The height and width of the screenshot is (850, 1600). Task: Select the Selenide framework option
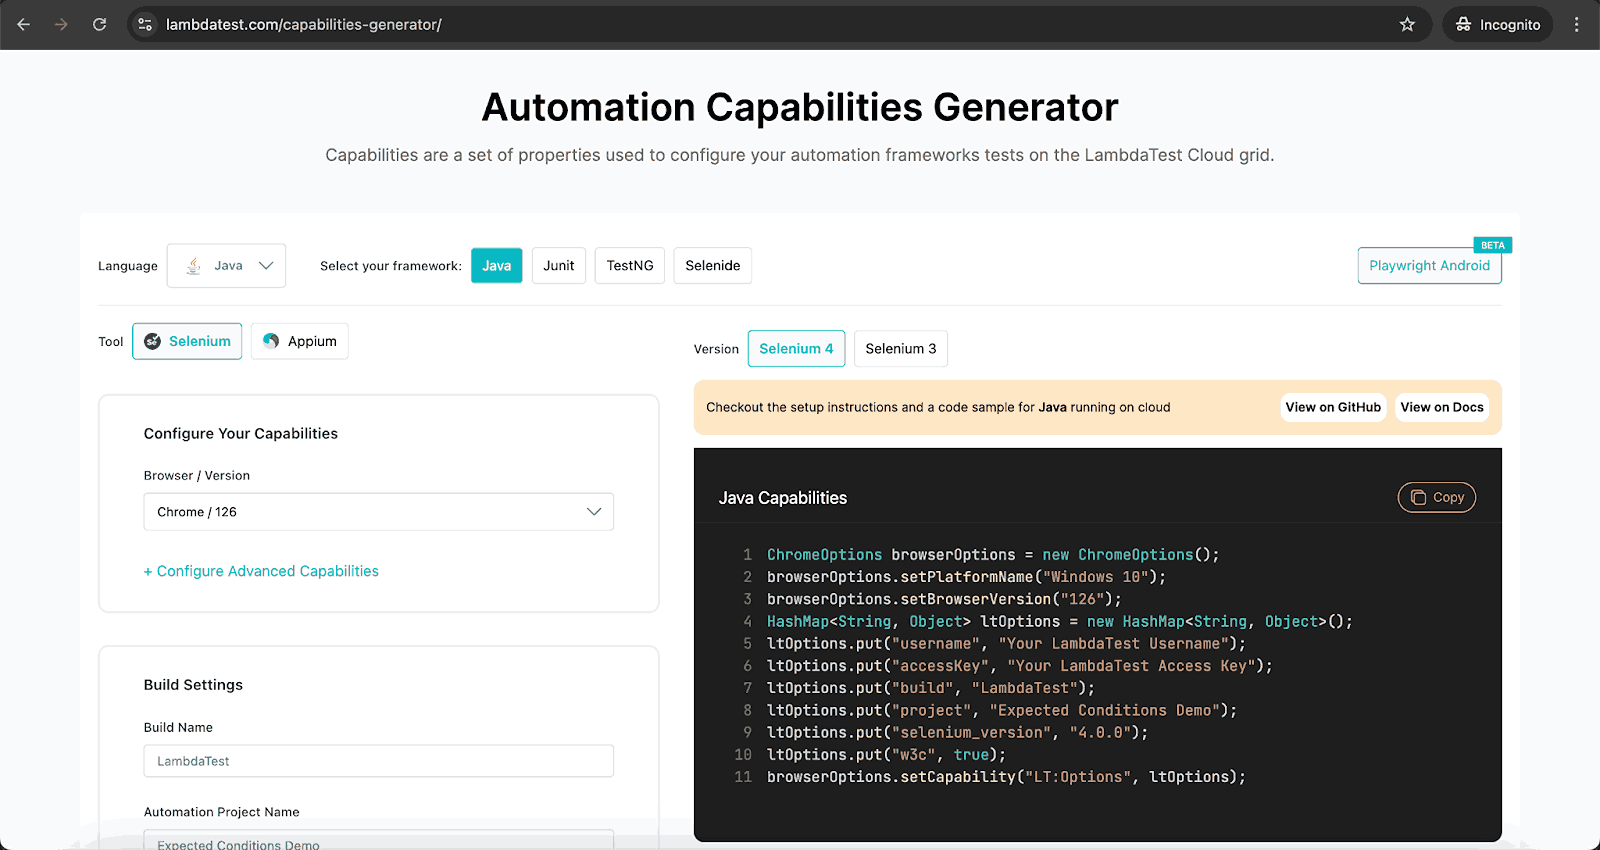[712, 265]
